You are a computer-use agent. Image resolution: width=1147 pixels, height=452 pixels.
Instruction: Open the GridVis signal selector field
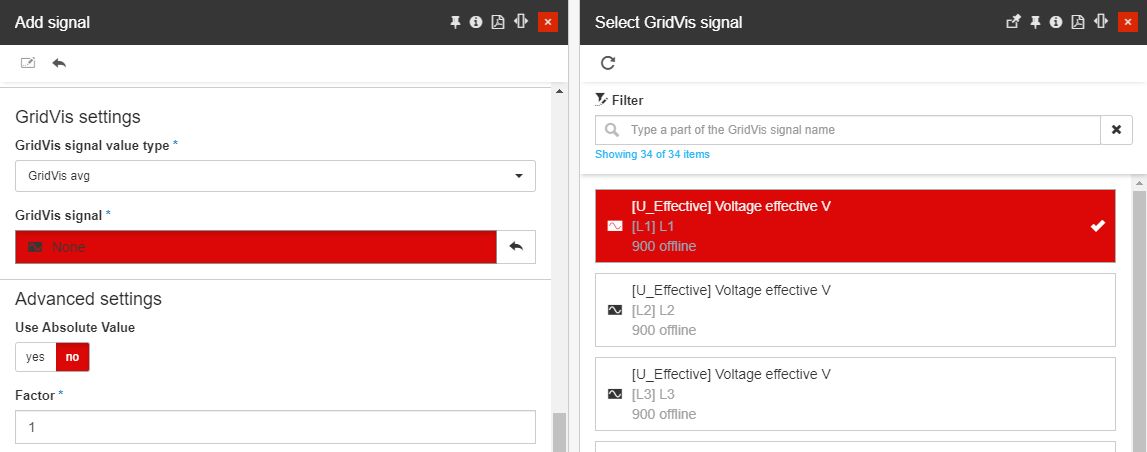(x=256, y=247)
